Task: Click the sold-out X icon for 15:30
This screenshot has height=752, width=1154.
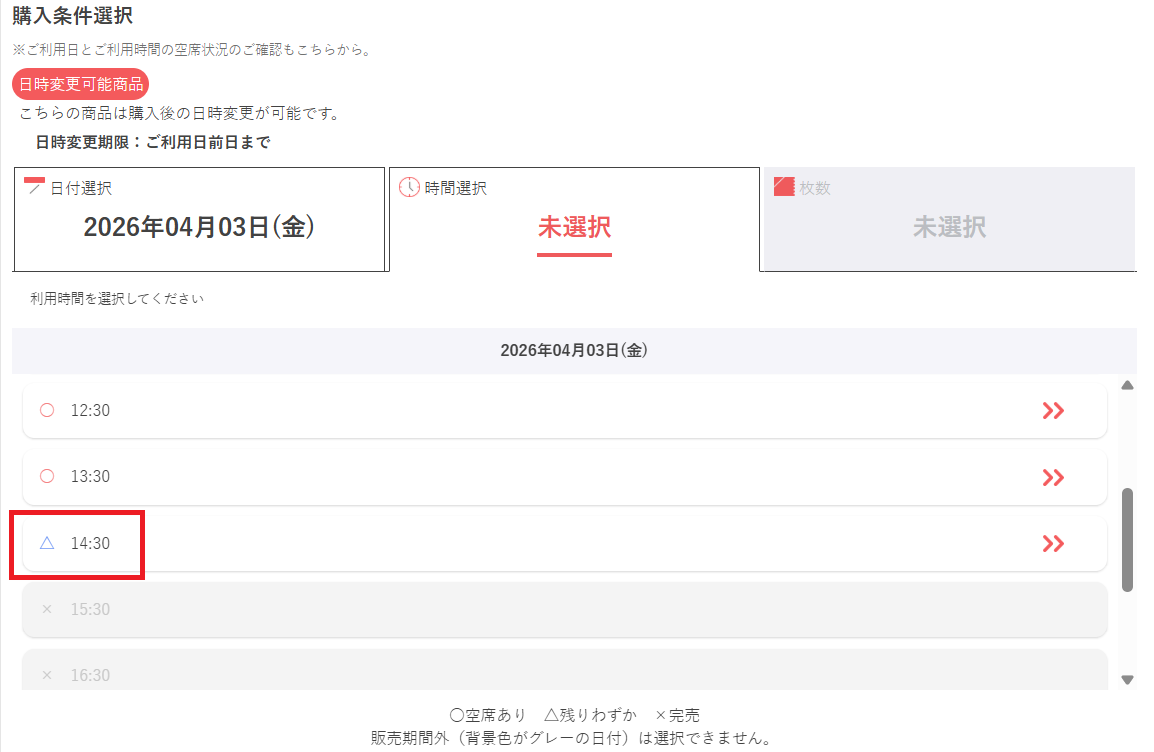Action: [x=46, y=609]
